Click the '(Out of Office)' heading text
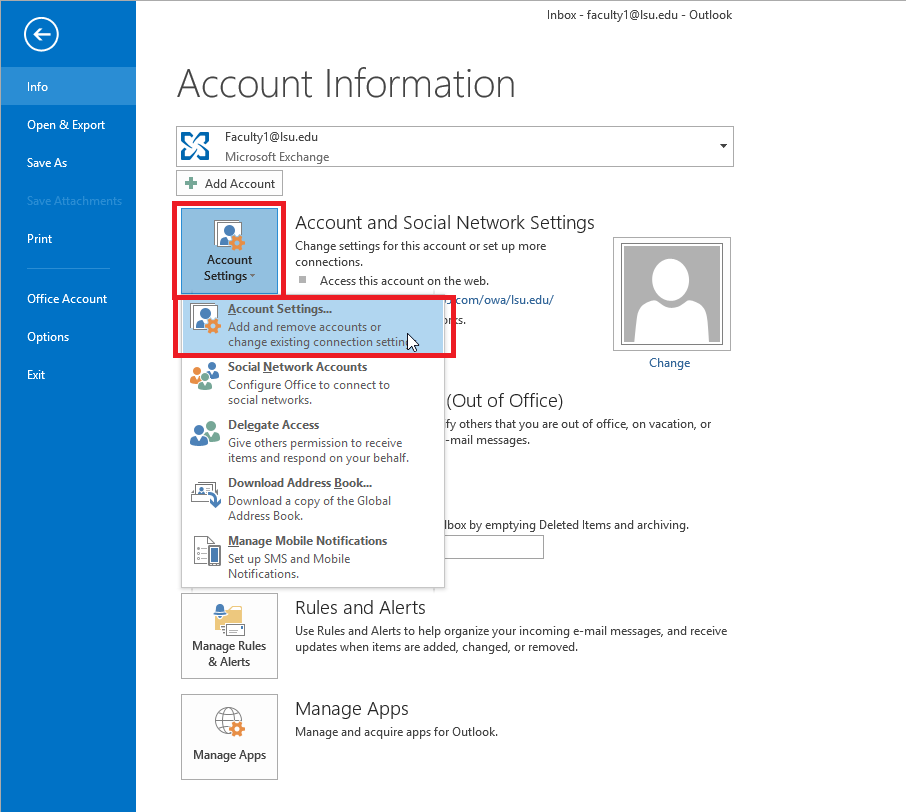 tap(505, 401)
